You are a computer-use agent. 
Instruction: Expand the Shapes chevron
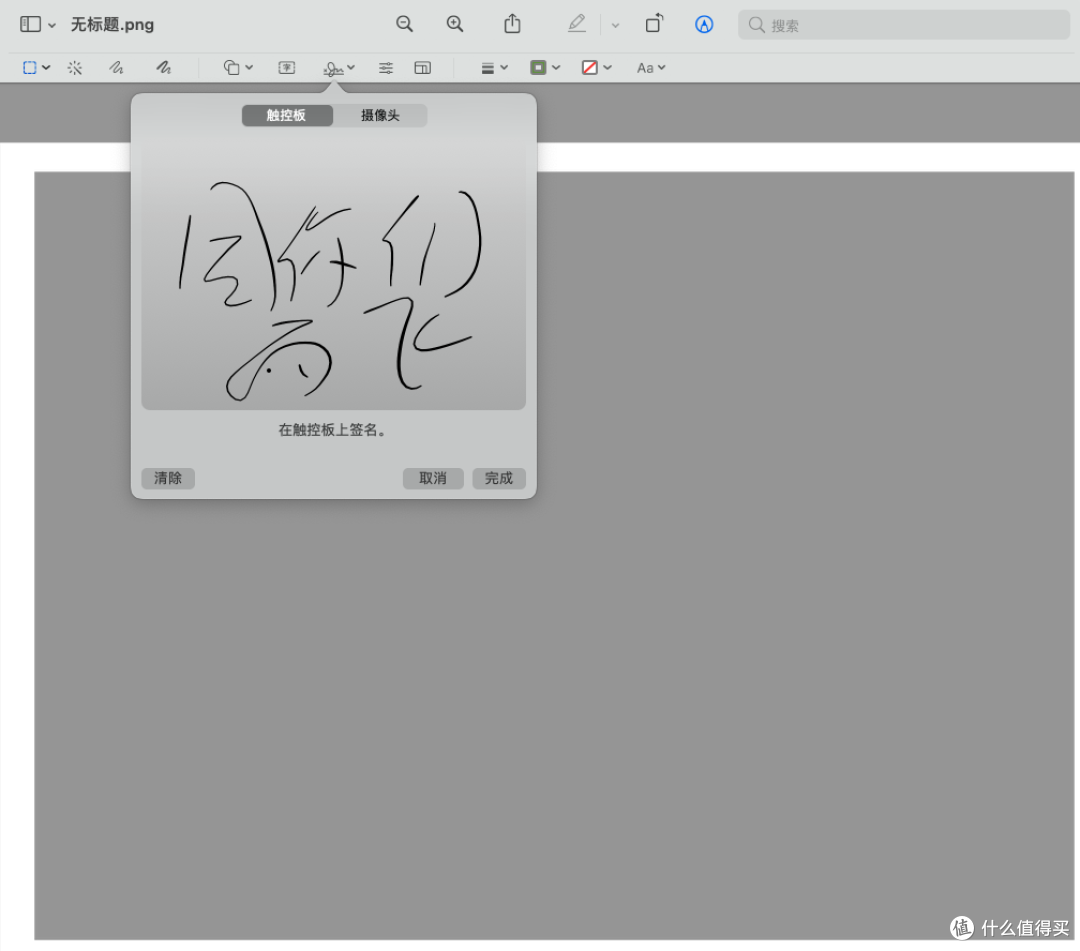[249, 67]
